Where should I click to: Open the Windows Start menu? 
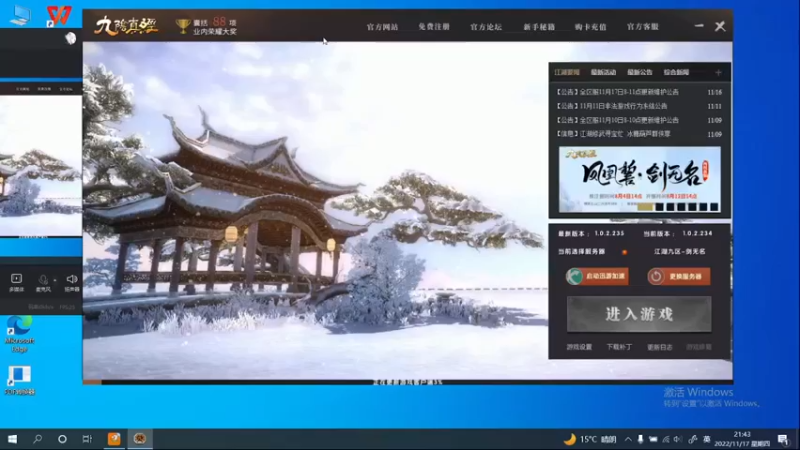tap(12, 439)
